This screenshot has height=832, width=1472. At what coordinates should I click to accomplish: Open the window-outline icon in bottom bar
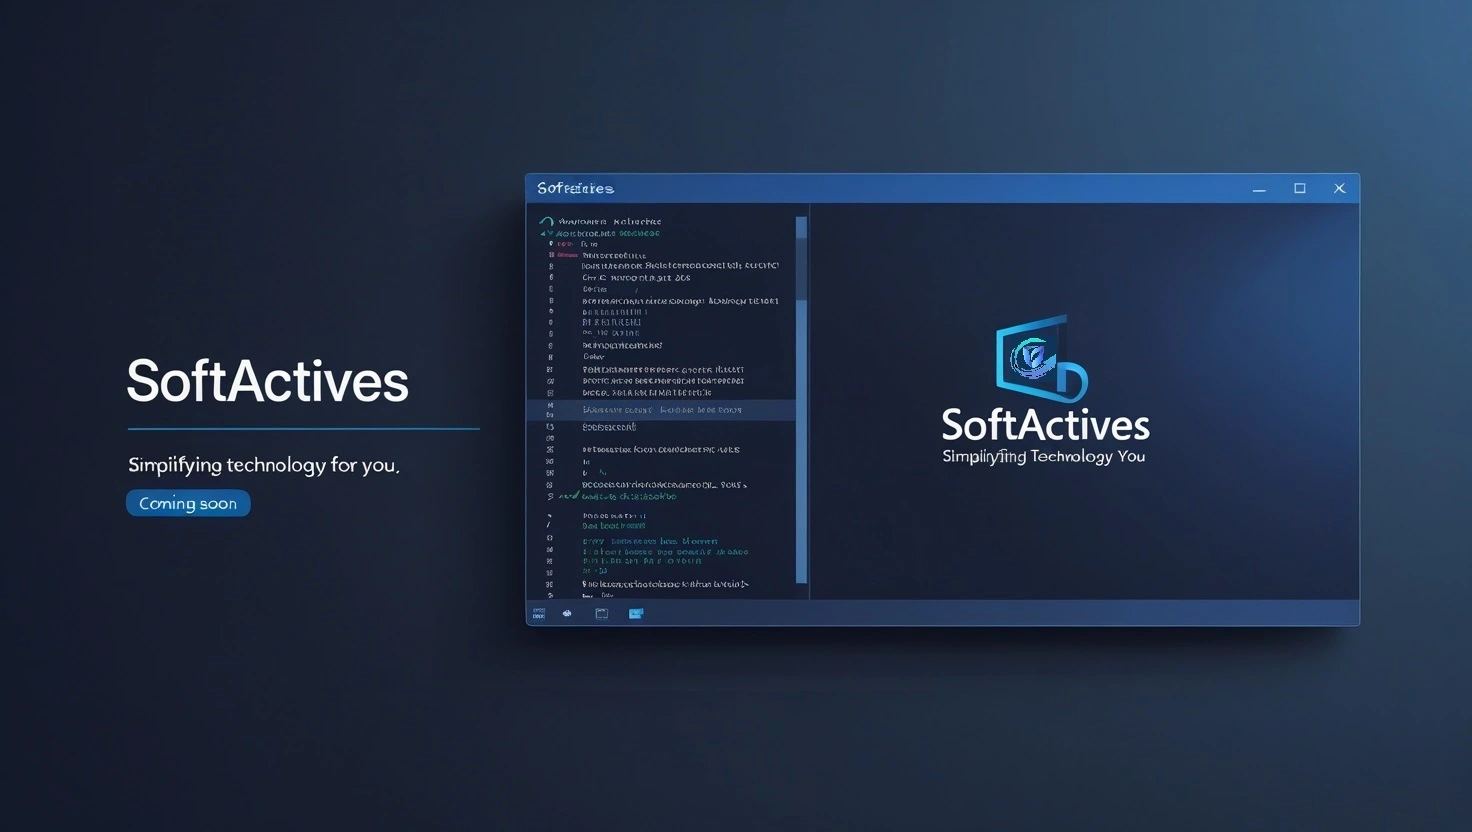coord(601,613)
